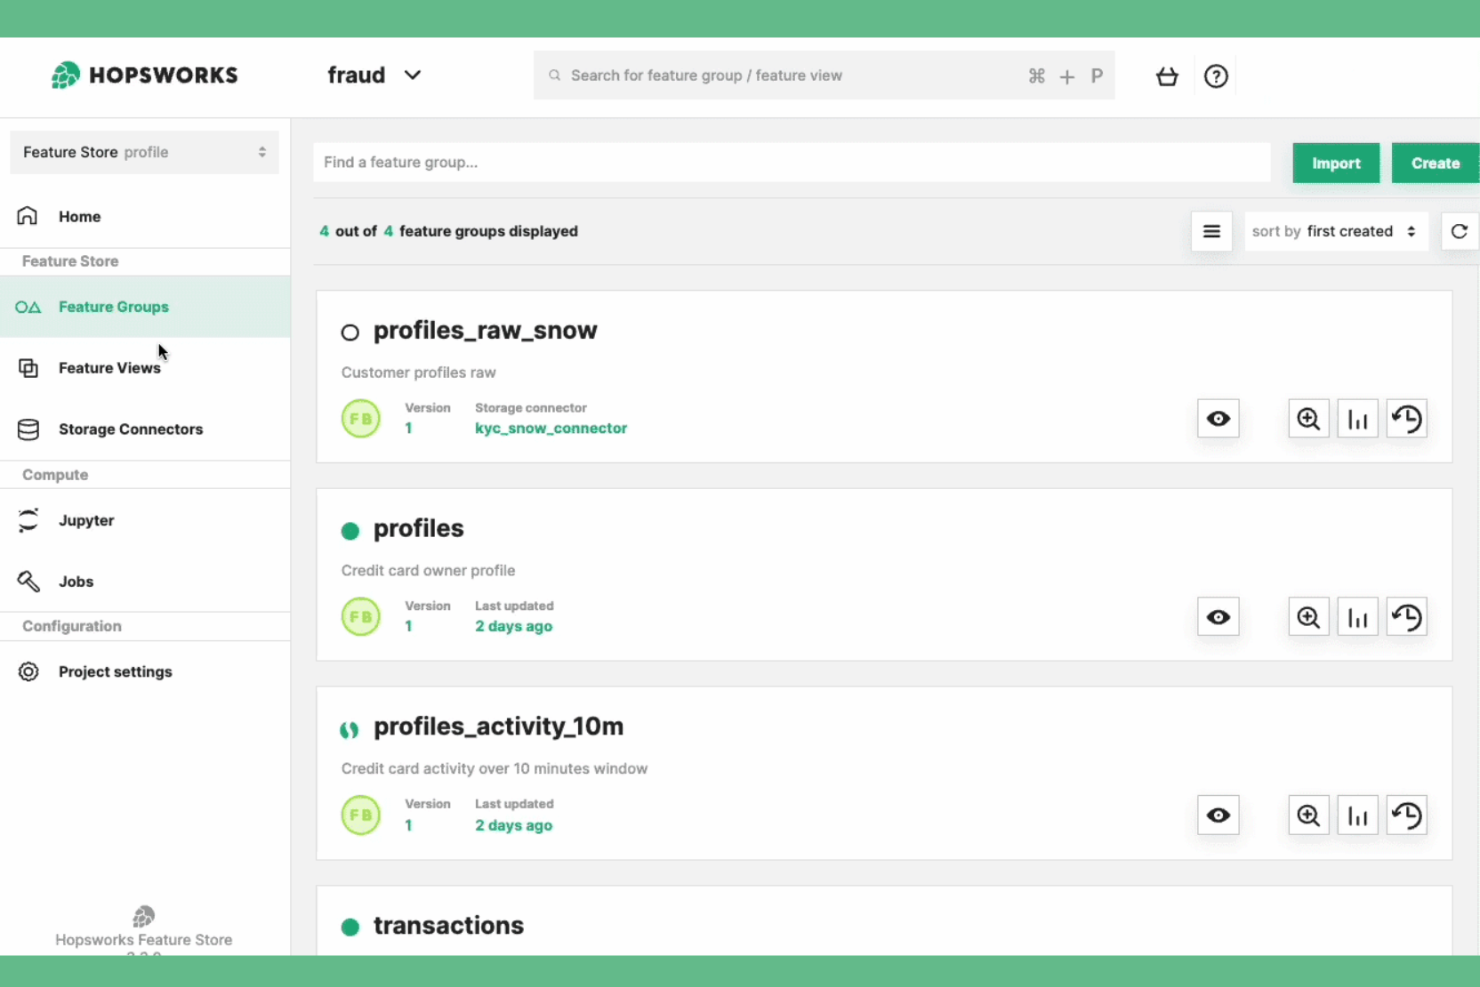Expand the Feature Store profile selector
Image resolution: width=1480 pixels, height=987 pixels.
145,152
